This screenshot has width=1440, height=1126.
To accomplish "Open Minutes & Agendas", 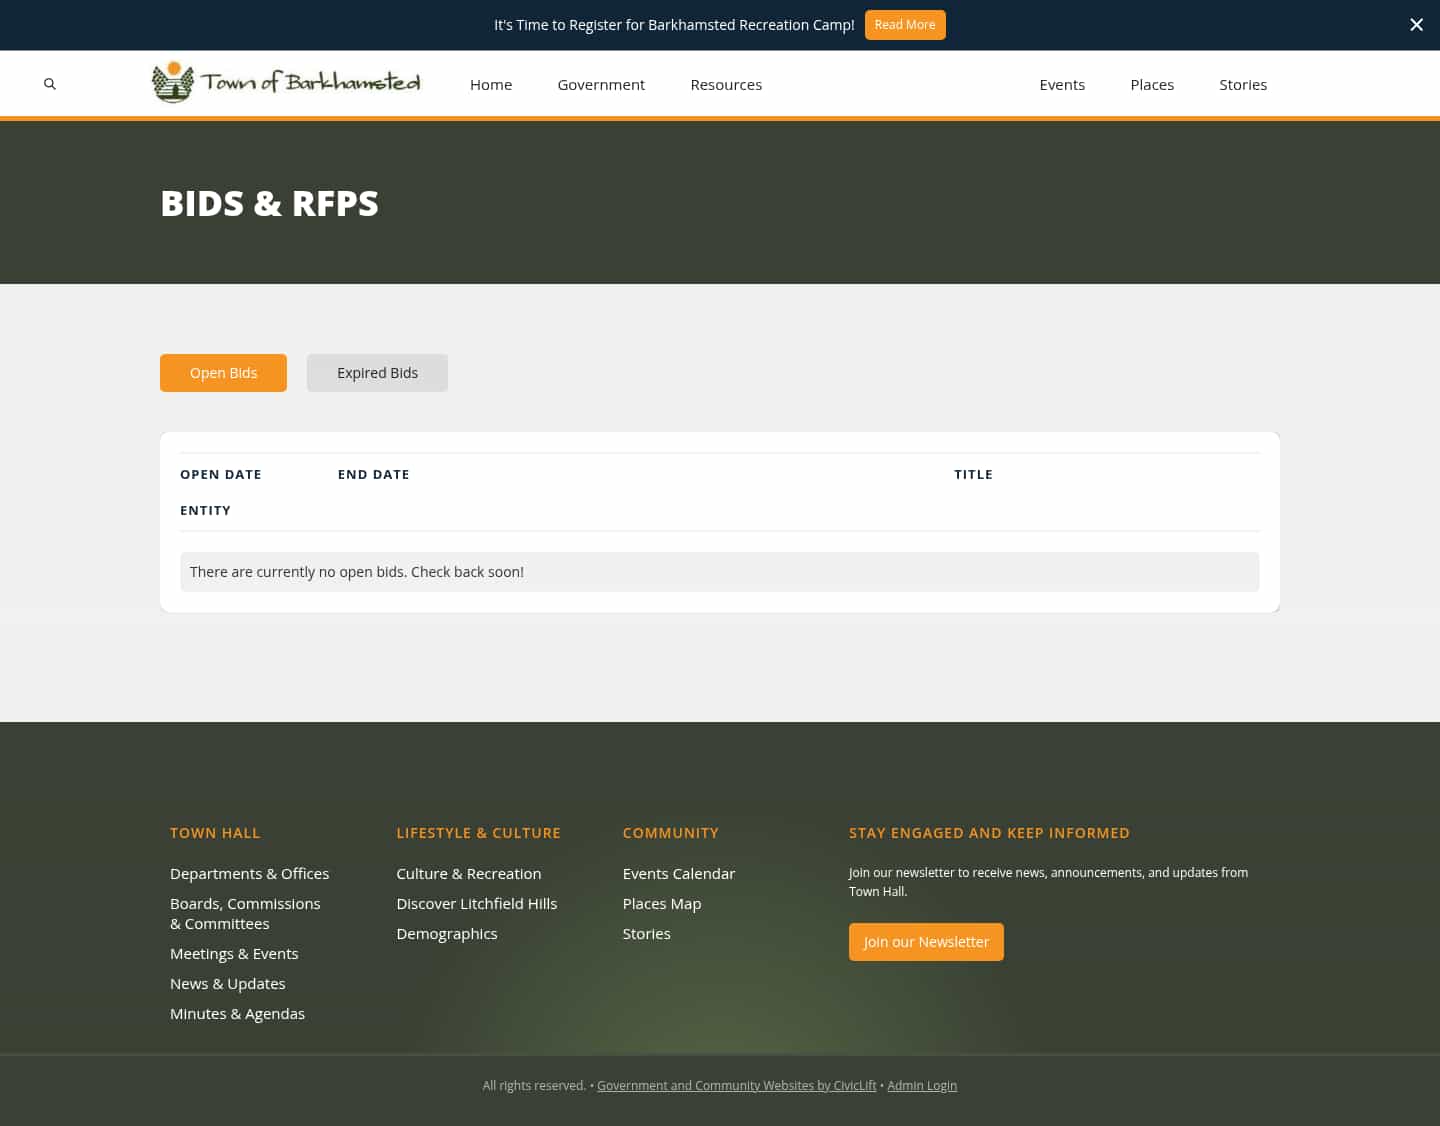I will pyautogui.click(x=237, y=1013).
